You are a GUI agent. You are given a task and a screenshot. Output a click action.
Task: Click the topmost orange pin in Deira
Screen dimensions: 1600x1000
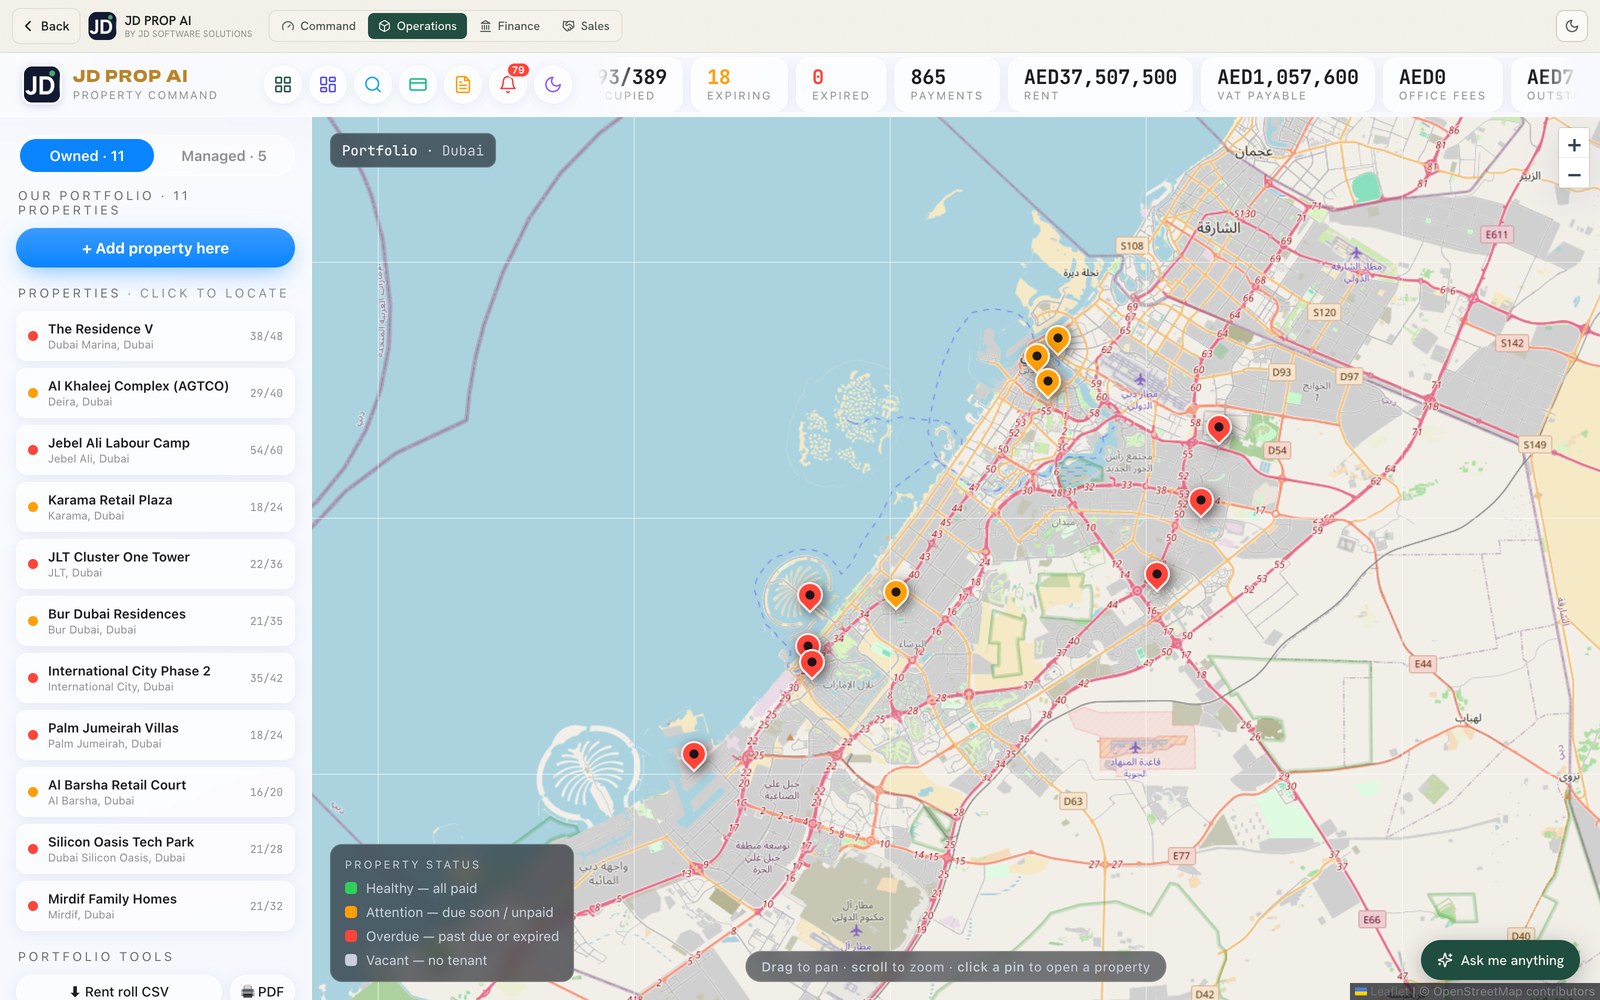1057,339
